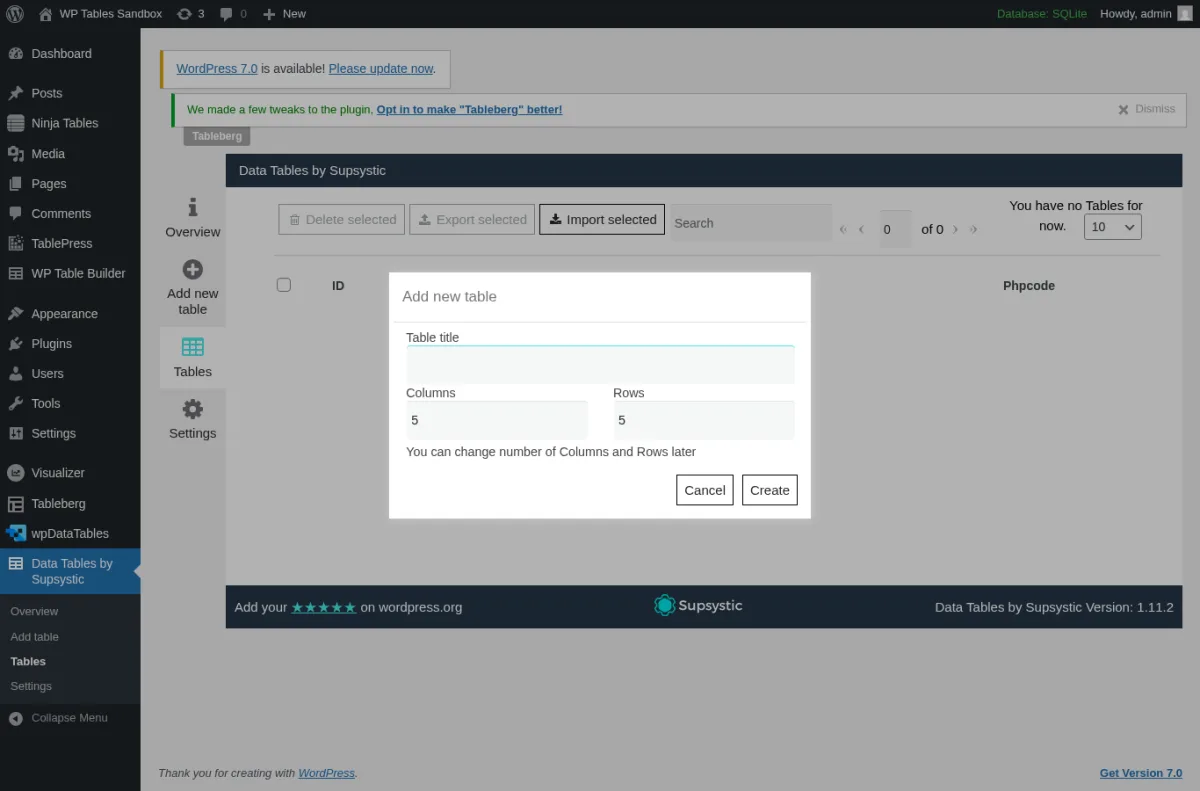Click the WordPress logo in admin bar
The image size is (1200, 791).
15,14
